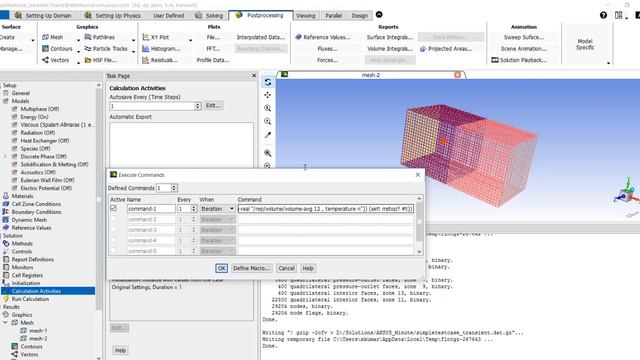The height and width of the screenshot is (360, 640).
Task: Expand the Contours dropdown arrow
Action: tap(78, 51)
